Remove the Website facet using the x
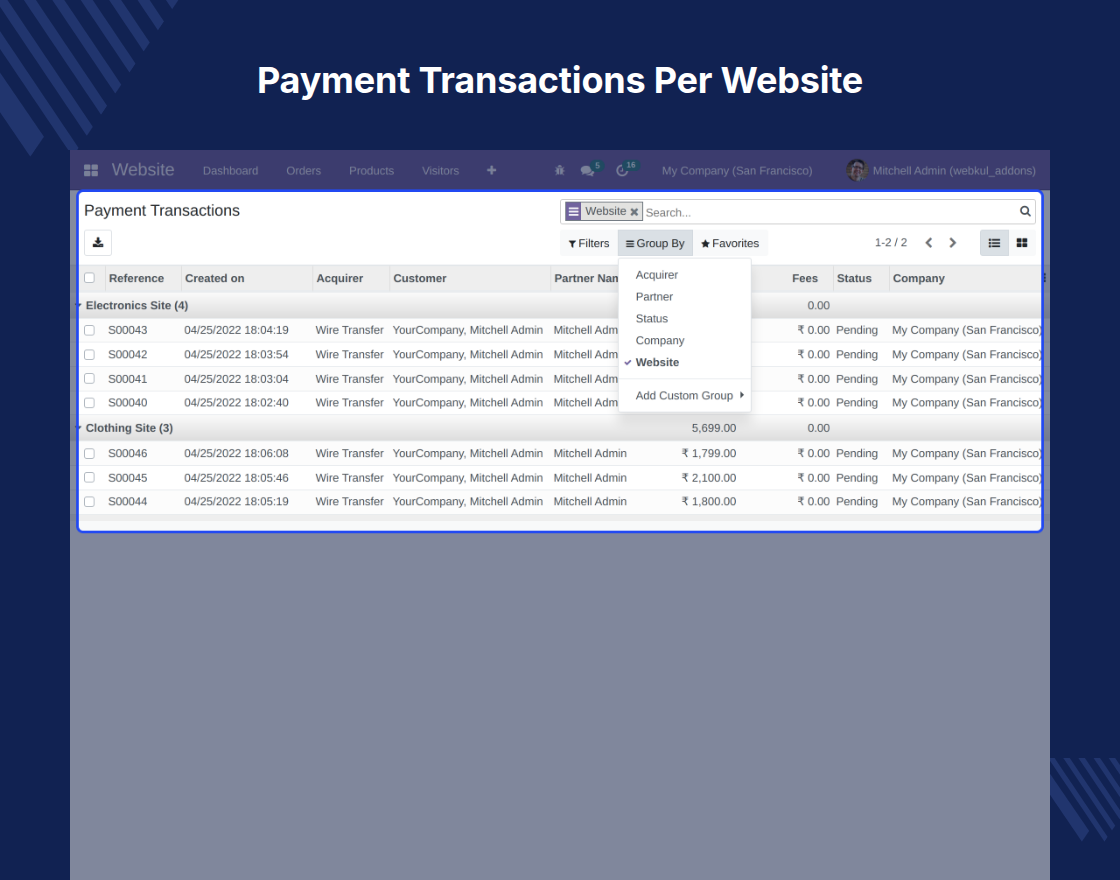Image resolution: width=1120 pixels, height=880 pixels. tap(634, 211)
